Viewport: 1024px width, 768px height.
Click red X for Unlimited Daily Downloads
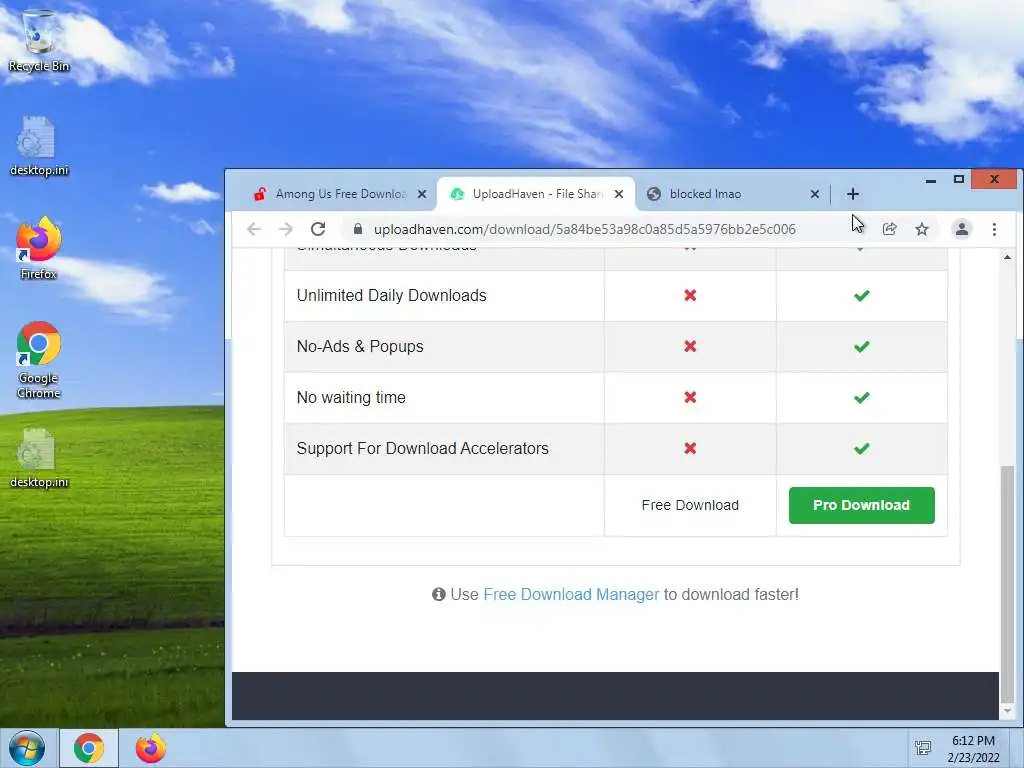[690, 296]
